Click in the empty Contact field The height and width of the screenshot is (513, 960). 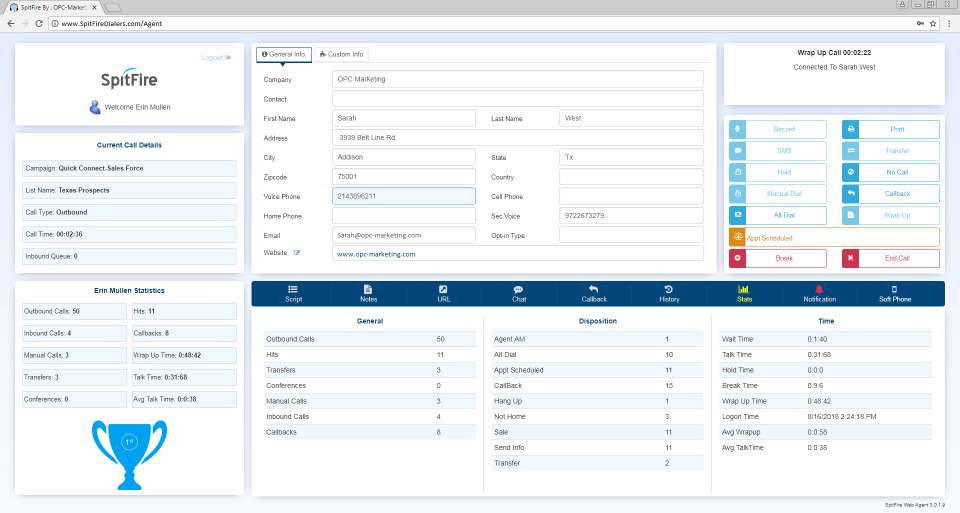tap(517, 99)
